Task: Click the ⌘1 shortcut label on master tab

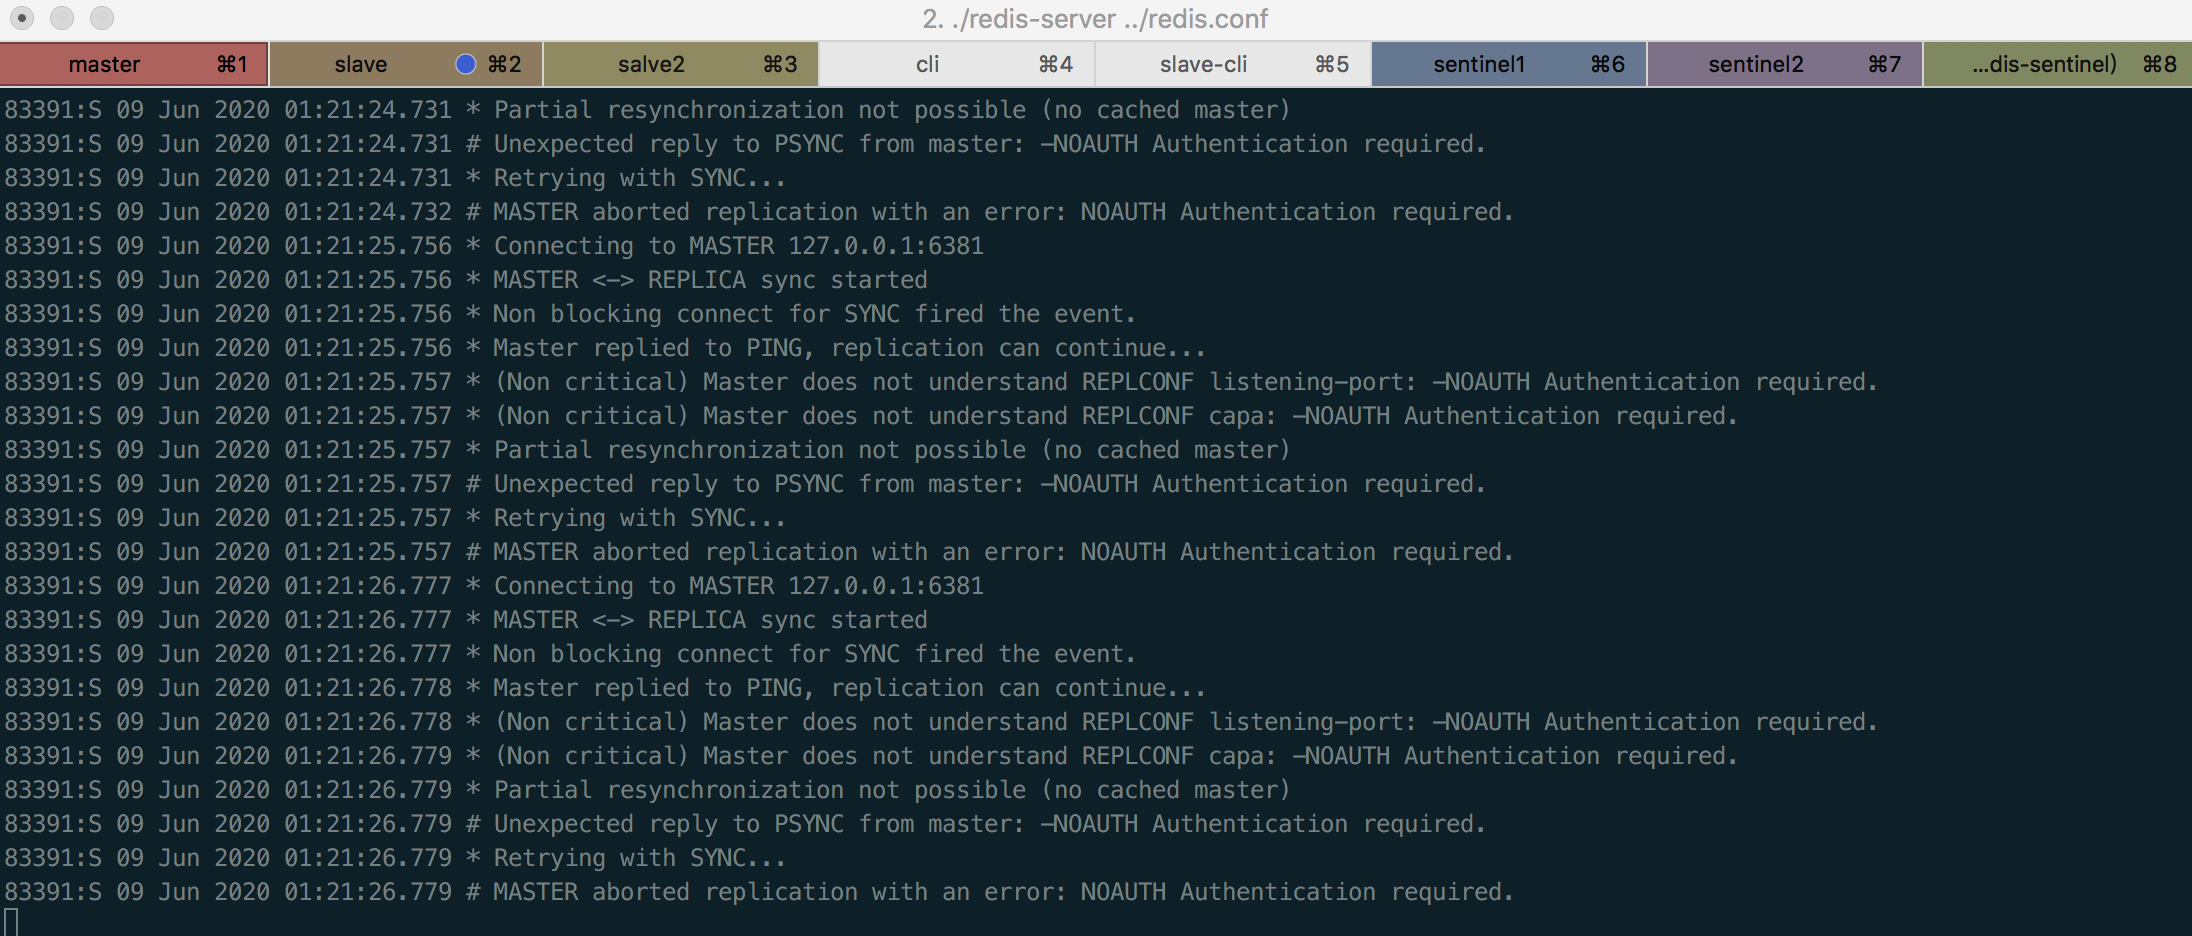Action: [232, 64]
